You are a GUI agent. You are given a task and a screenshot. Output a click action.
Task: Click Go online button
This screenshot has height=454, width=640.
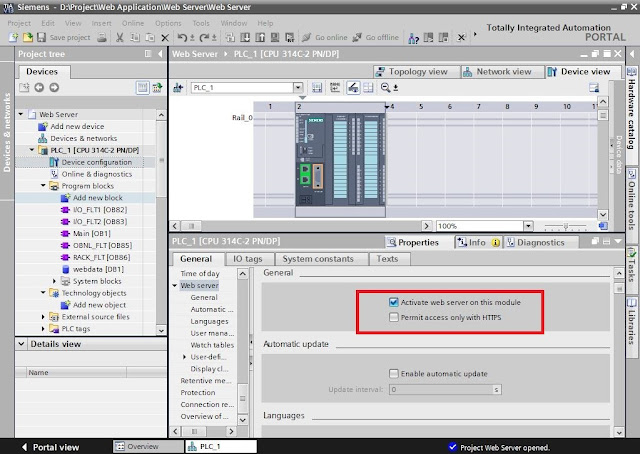coord(325,38)
